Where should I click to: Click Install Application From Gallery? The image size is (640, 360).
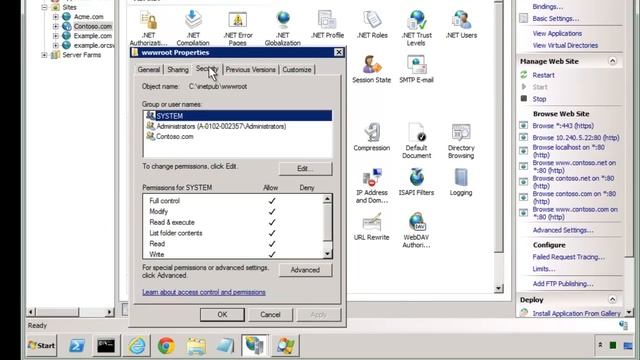point(576,313)
